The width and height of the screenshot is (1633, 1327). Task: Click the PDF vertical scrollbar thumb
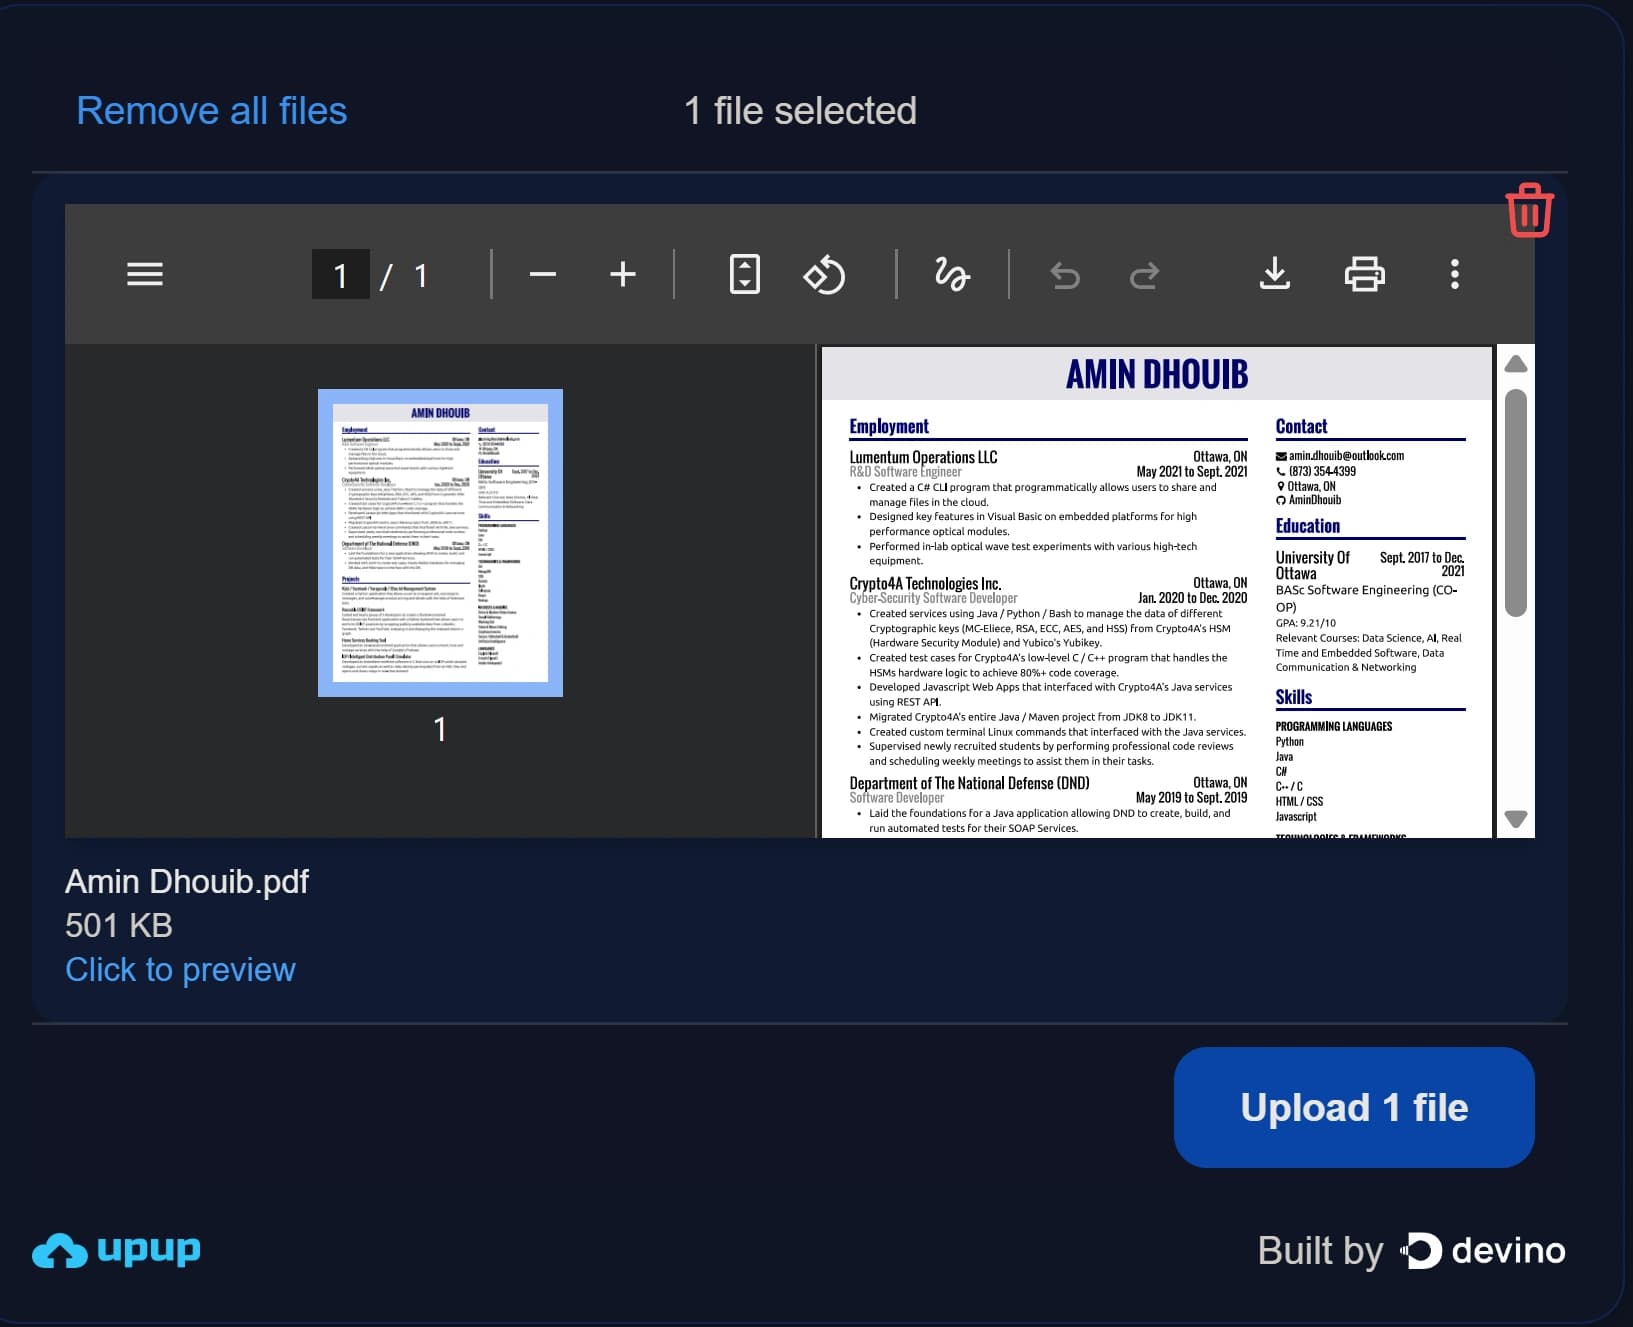point(1516,503)
